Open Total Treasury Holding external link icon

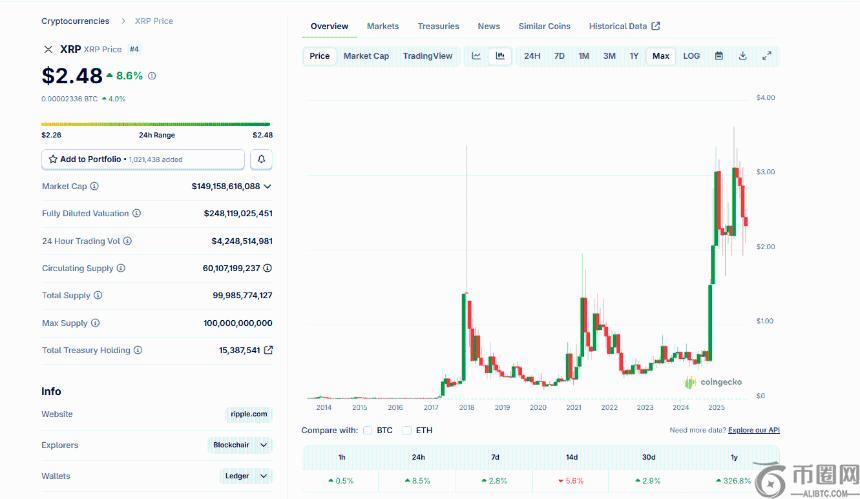click(x=268, y=350)
